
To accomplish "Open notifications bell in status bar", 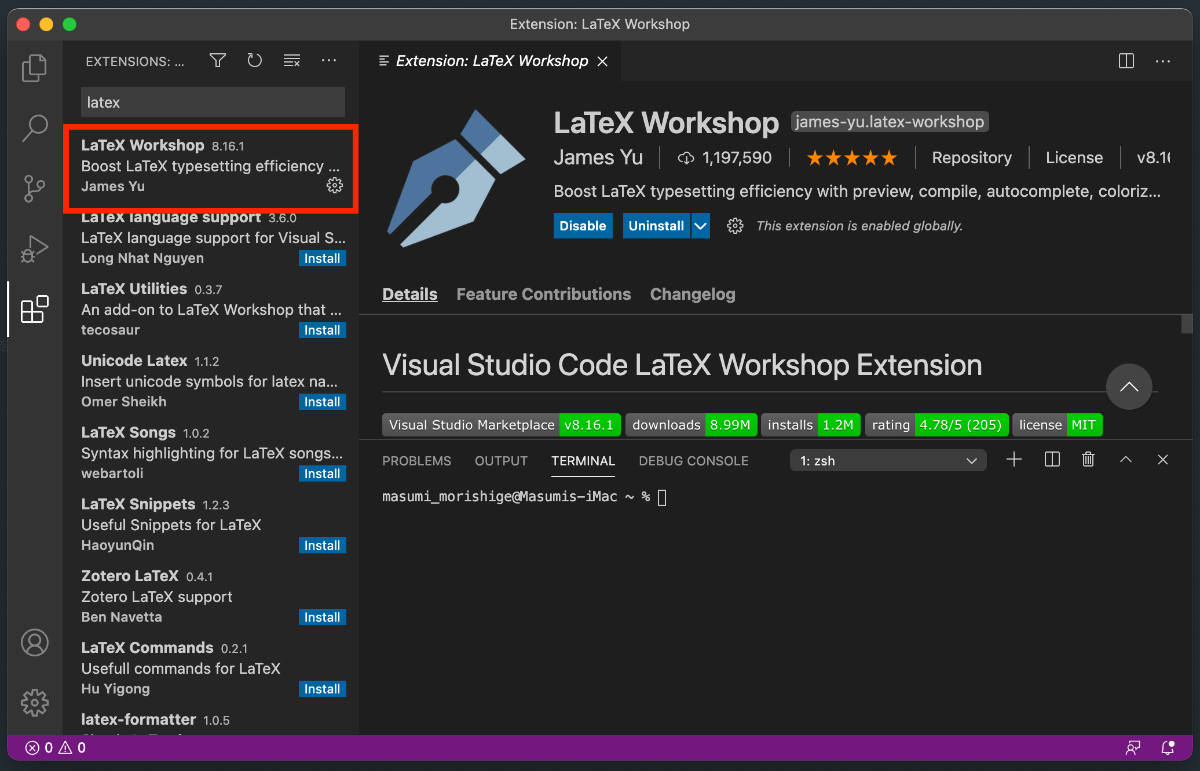I will 1168,747.
